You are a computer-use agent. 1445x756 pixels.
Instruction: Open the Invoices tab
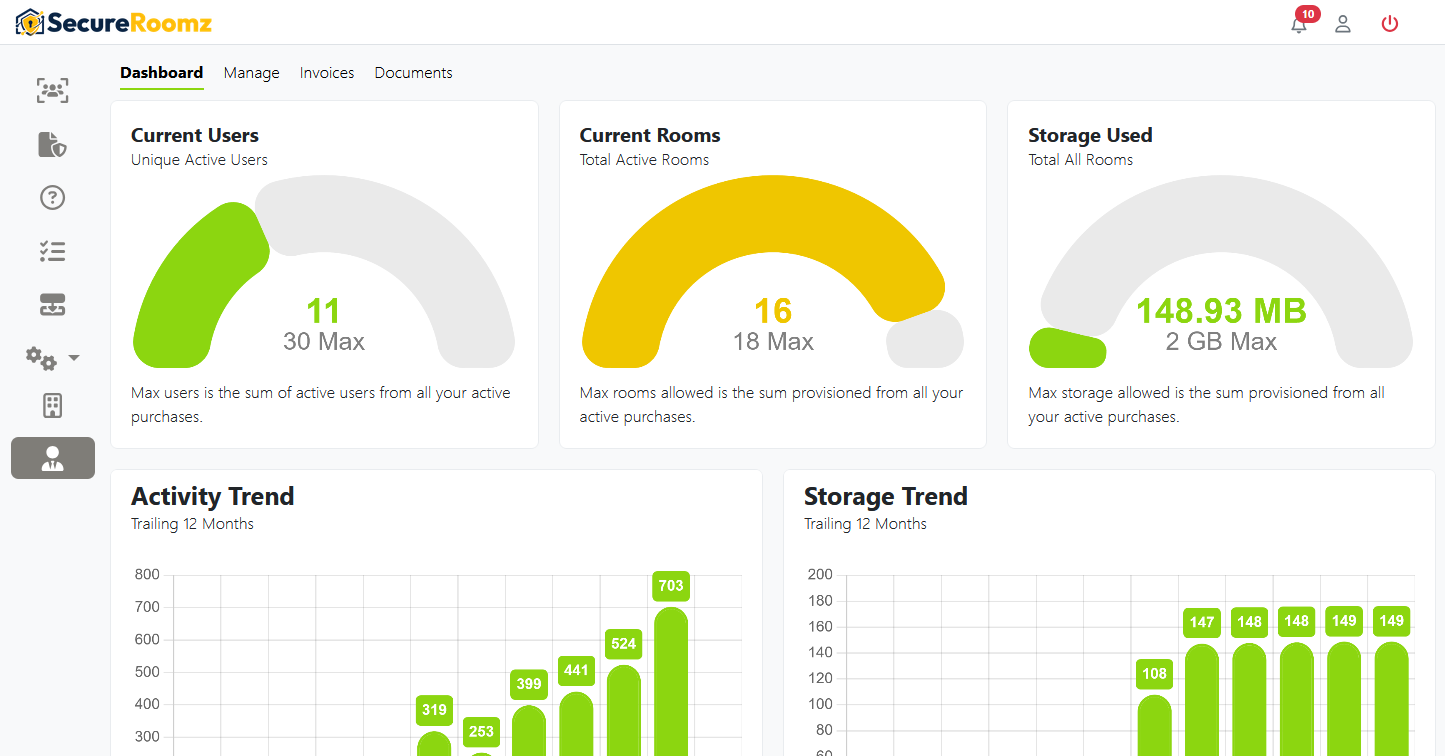point(327,73)
